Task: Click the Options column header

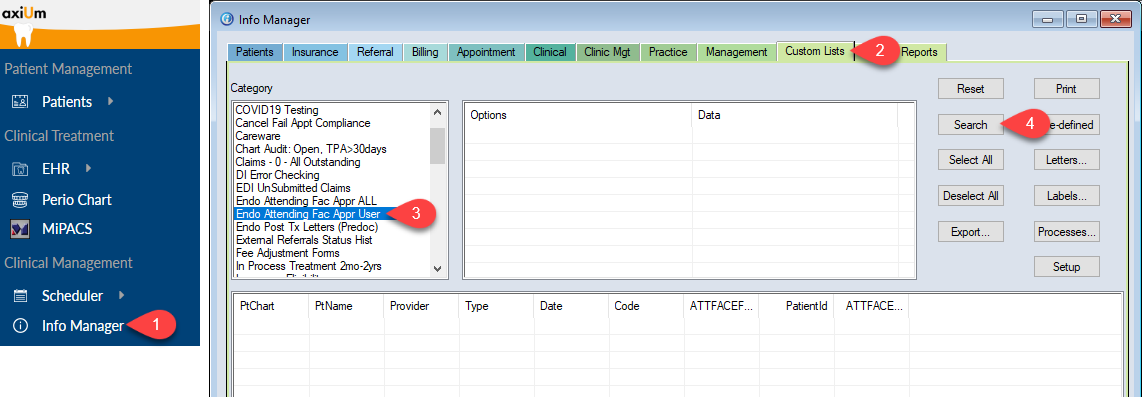Action: coord(578,115)
